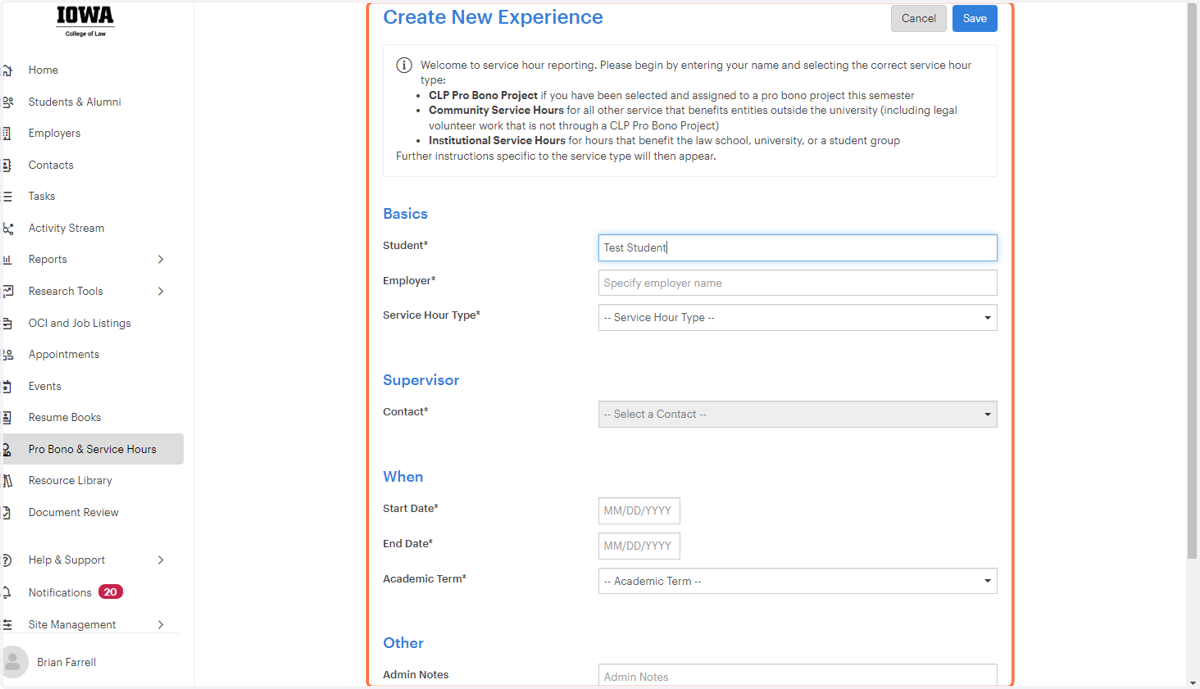This screenshot has height=689, width=1200.
Task: Click the Supervisor section heading
Action: click(421, 380)
